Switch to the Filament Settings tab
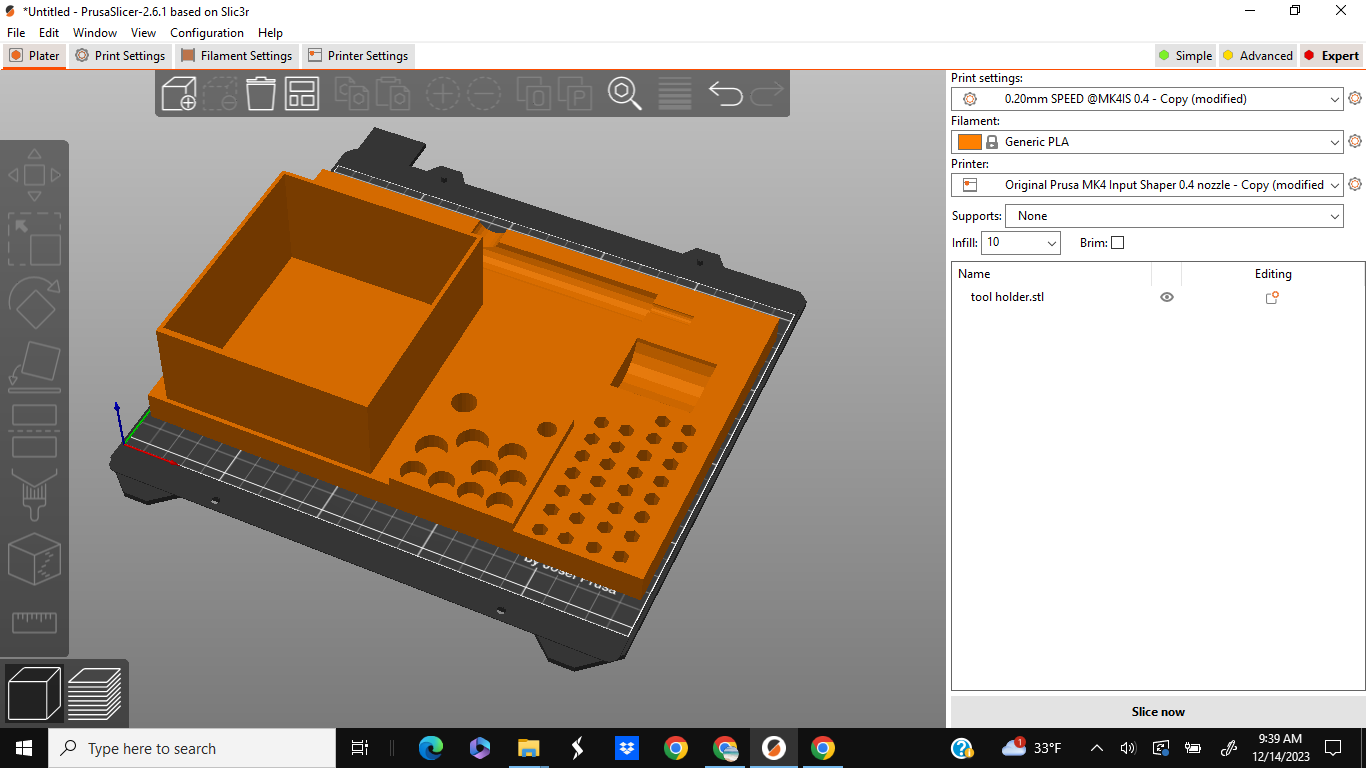The height and width of the screenshot is (768, 1366). 237,56
